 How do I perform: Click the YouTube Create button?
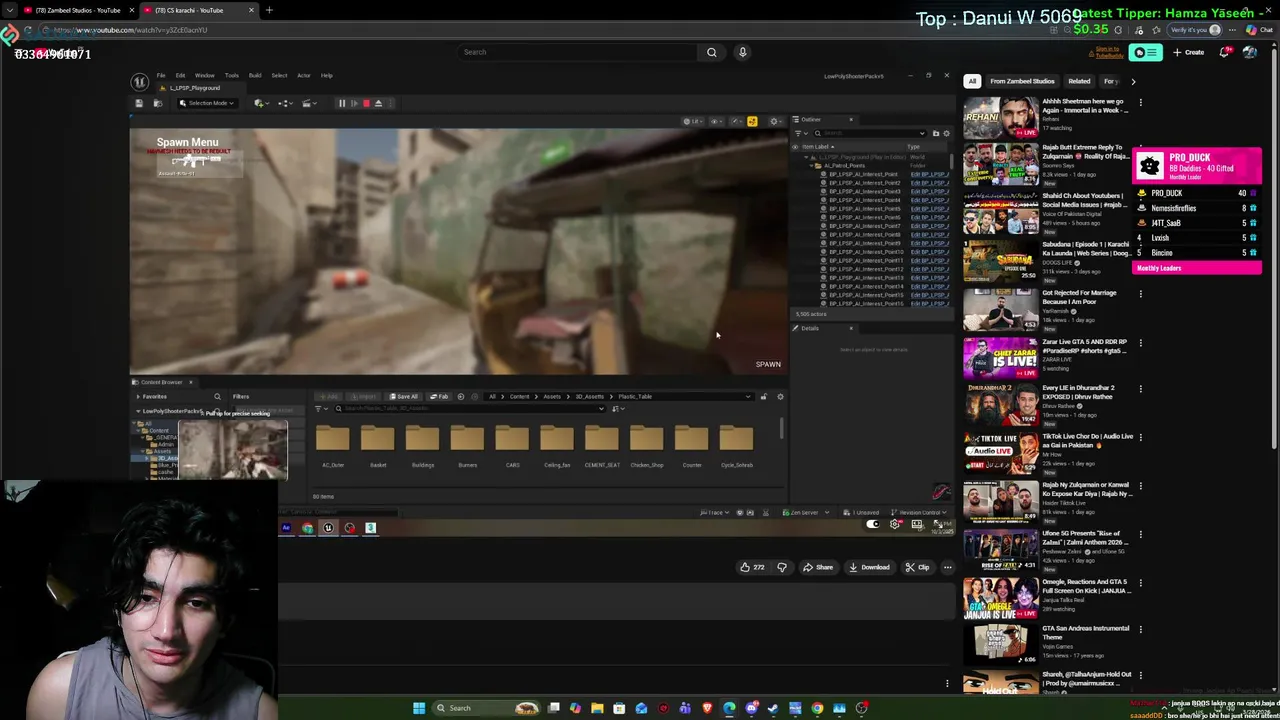1189,52
